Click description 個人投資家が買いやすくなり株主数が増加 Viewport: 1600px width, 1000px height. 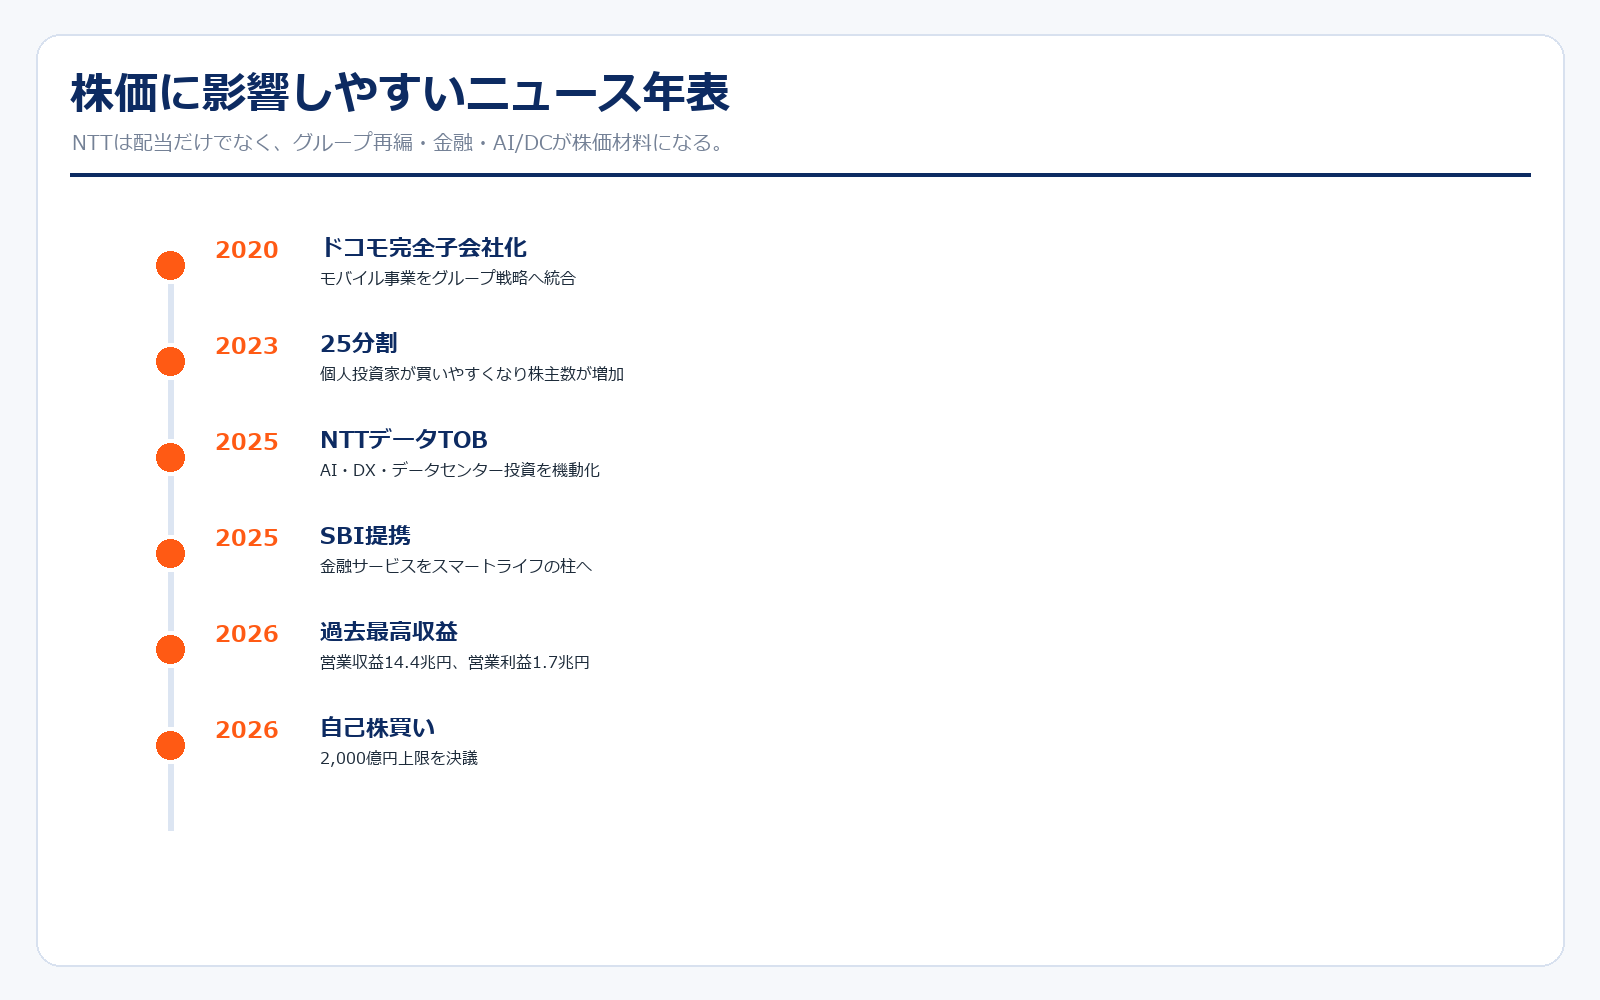472,374
